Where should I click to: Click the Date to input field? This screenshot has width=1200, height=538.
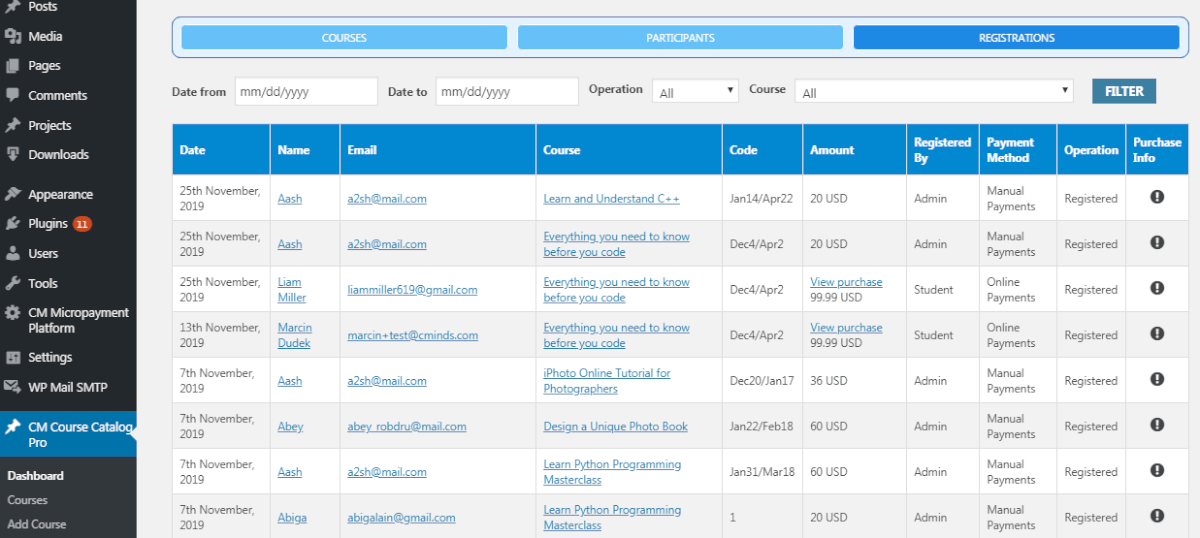point(507,92)
